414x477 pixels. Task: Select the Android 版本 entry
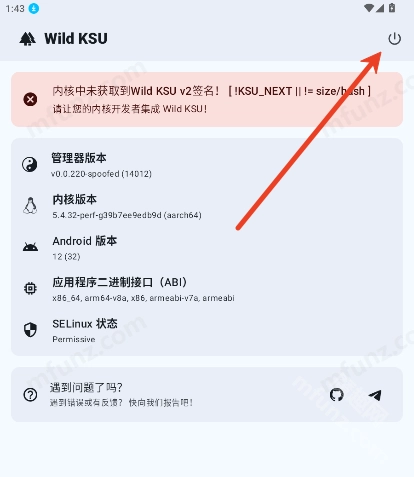coord(207,247)
